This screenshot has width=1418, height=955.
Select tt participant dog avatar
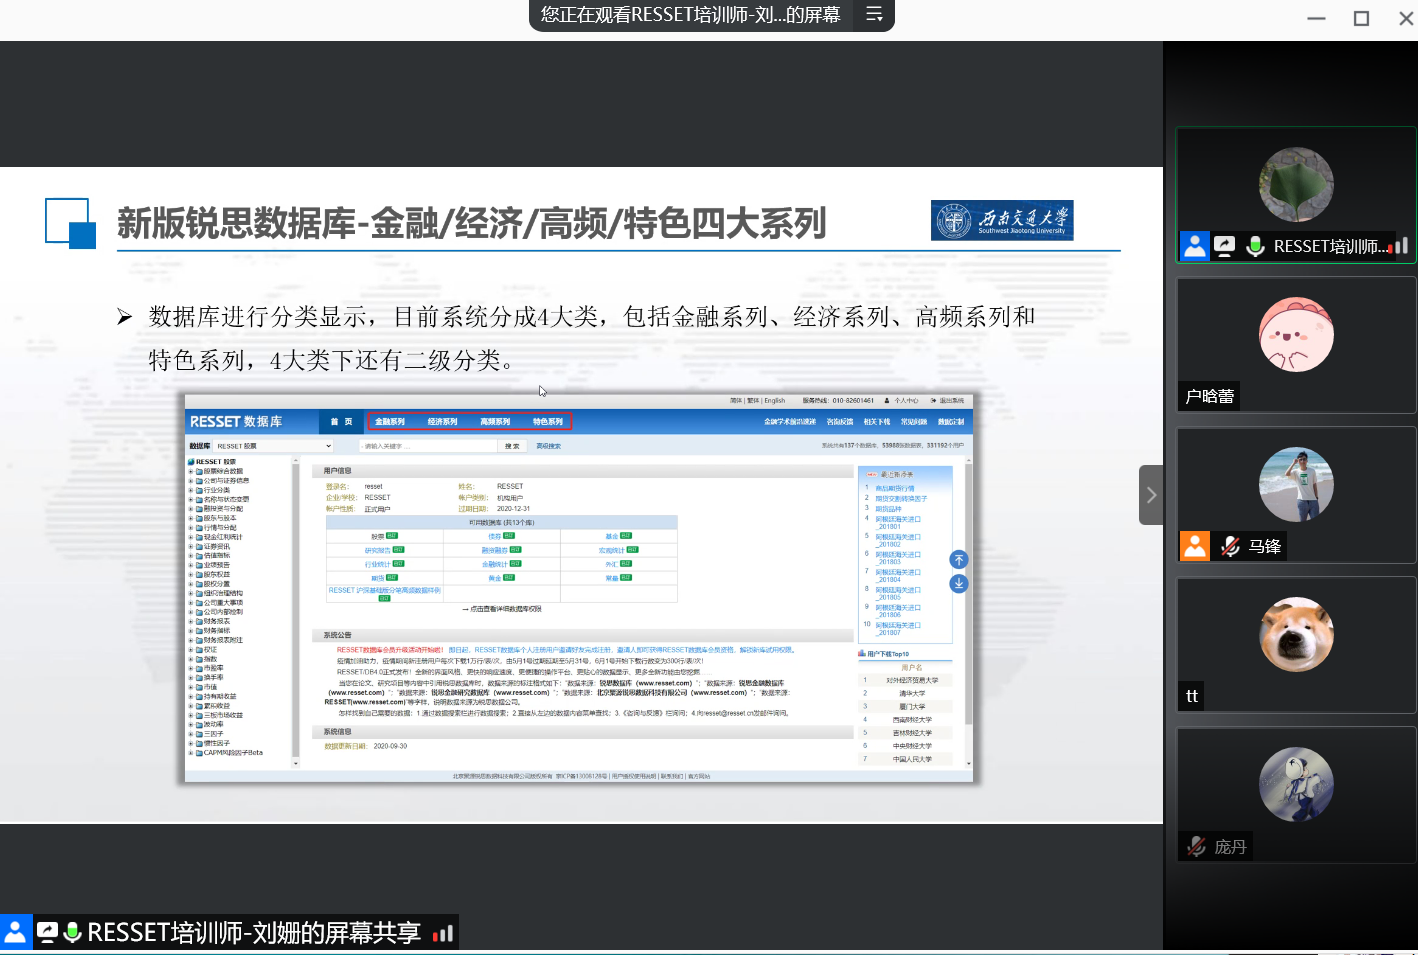point(1296,634)
